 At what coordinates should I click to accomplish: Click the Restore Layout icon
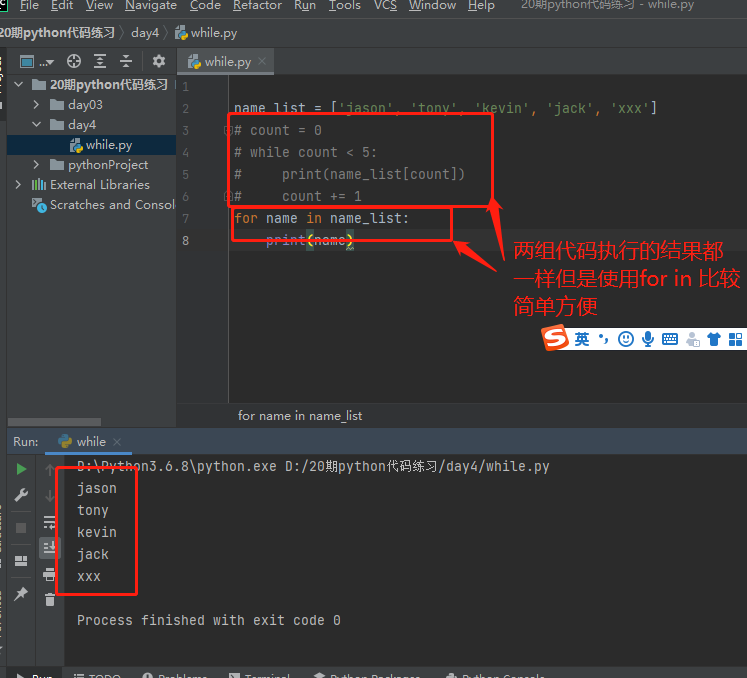pos(21,561)
